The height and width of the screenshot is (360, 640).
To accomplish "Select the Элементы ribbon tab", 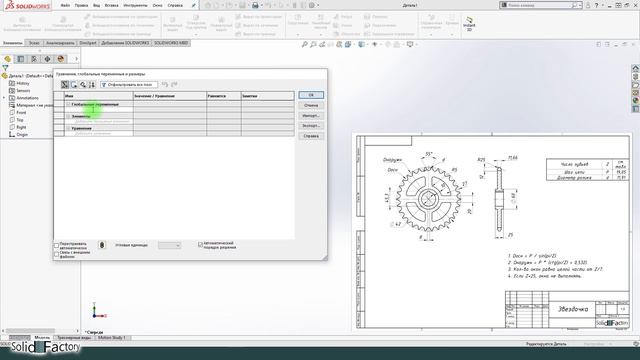I will (x=13, y=43).
